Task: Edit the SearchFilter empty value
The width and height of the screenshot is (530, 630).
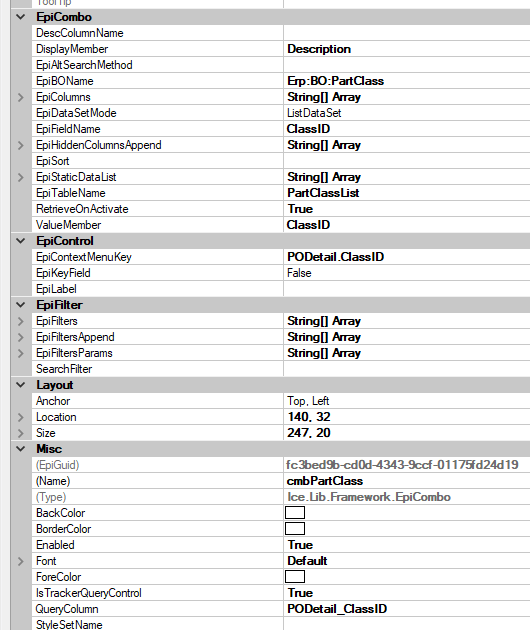Action: 407,369
